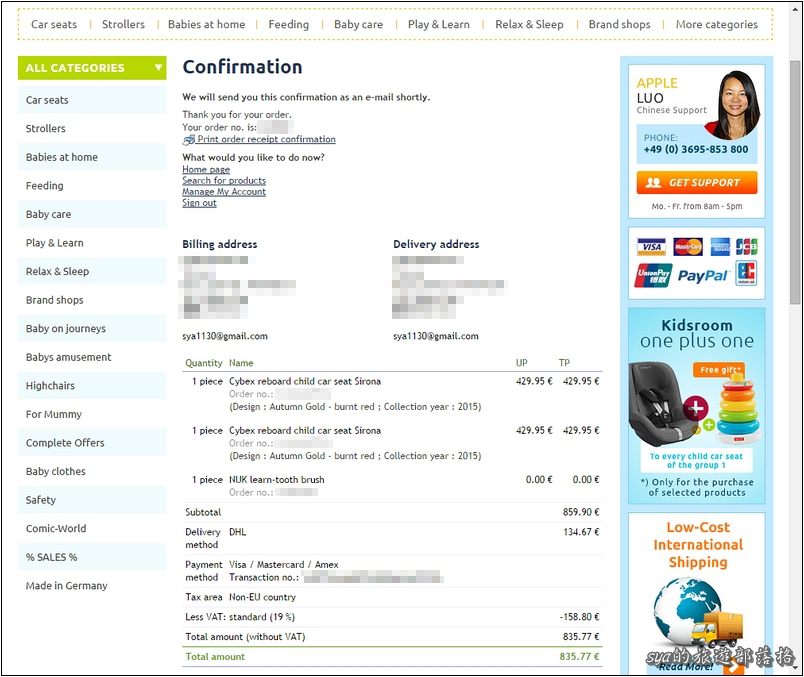
Task: Open the Comic-World category
Action: coord(92,529)
